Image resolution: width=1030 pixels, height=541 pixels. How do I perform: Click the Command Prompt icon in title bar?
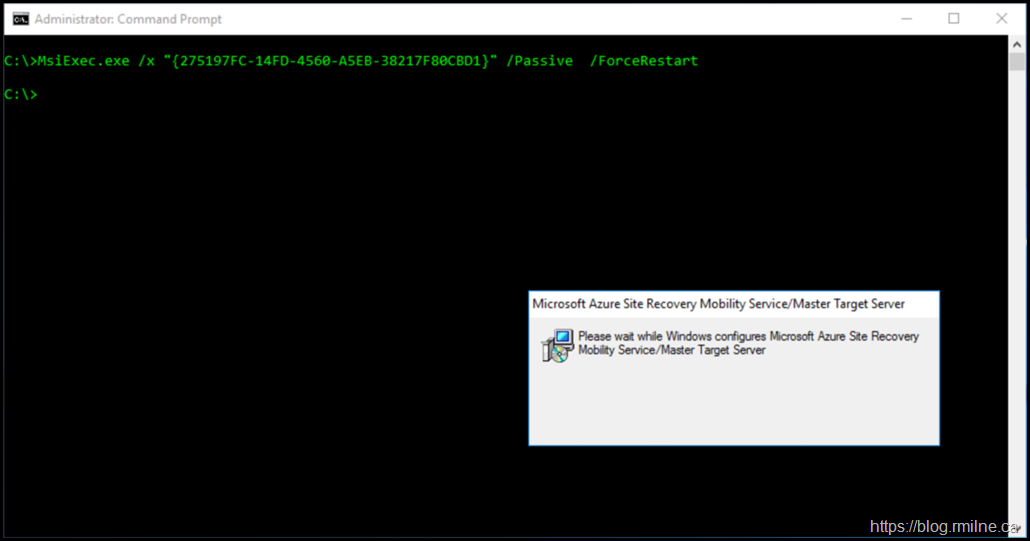point(20,19)
